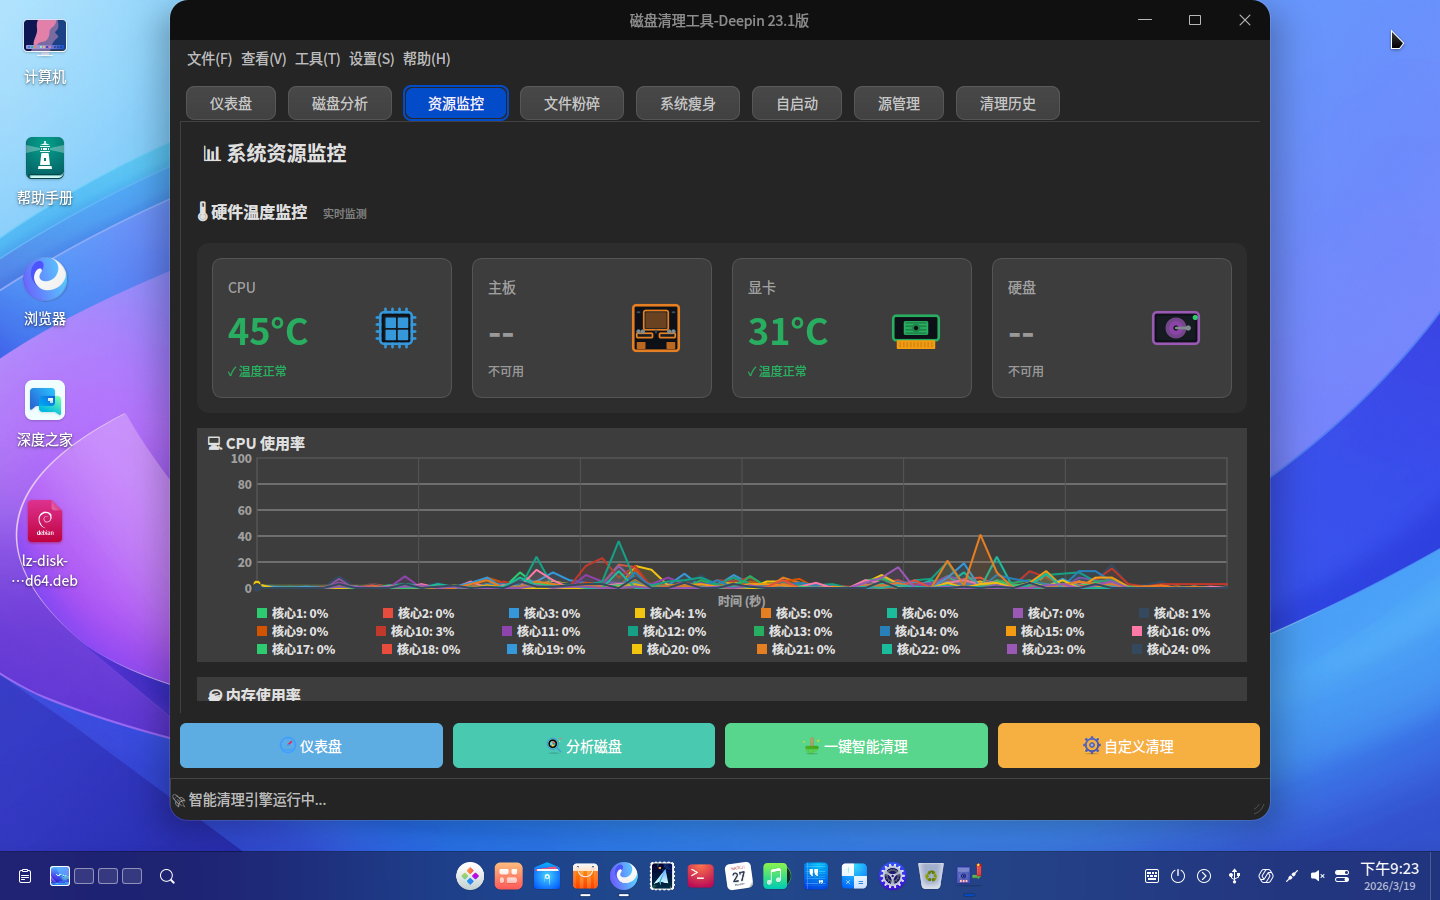This screenshot has width=1440, height=900.
Task: Open the 工具(T) menu
Action: (x=317, y=59)
